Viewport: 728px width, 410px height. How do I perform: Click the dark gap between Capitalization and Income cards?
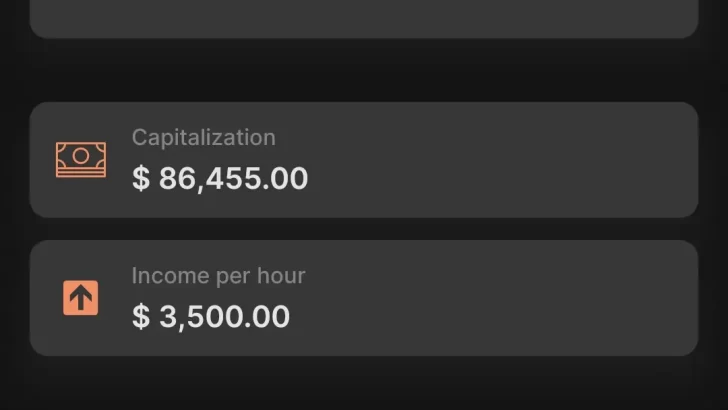364,229
